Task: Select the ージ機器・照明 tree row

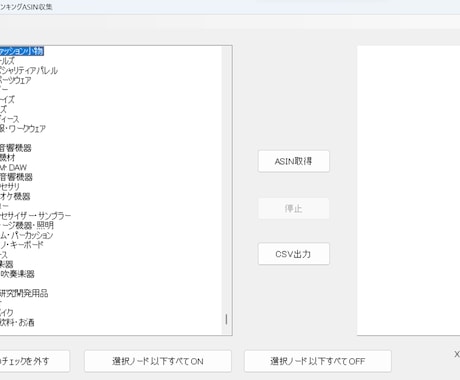Action: (27, 225)
